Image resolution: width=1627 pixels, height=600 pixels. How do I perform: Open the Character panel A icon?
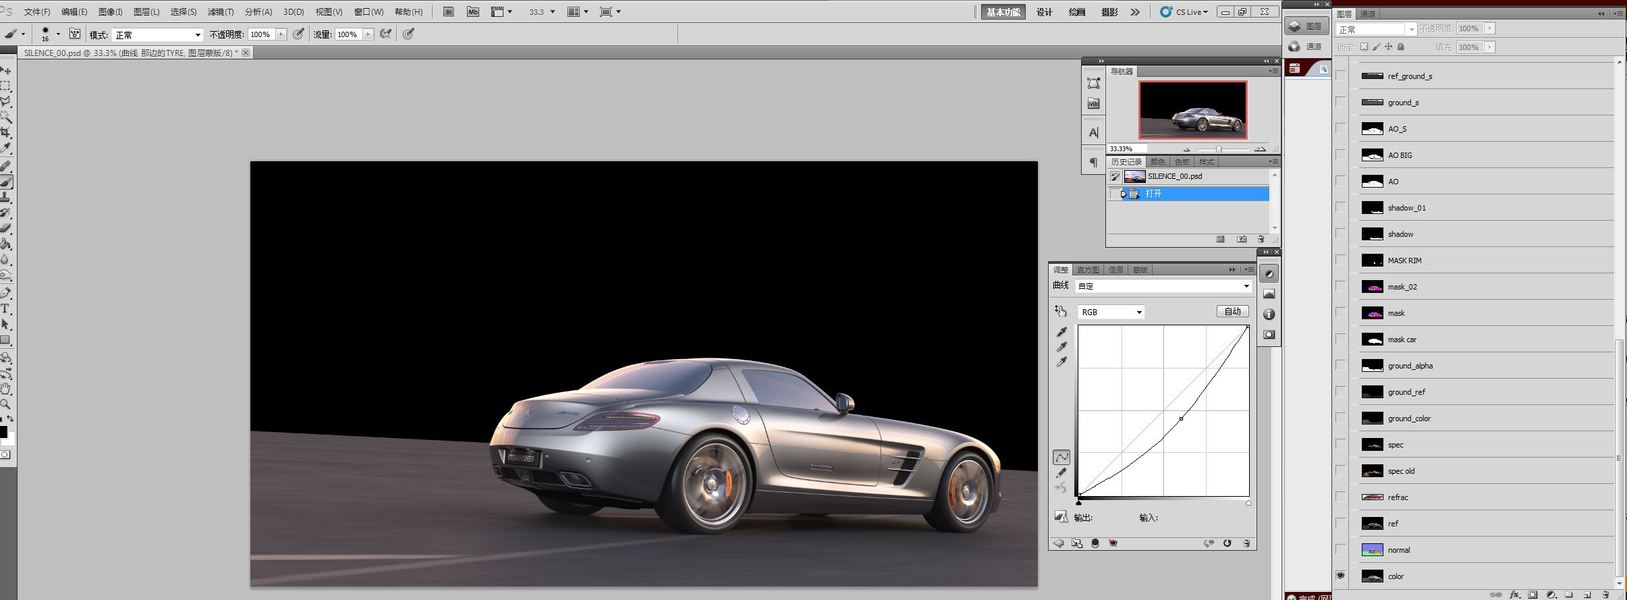pyautogui.click(x=1093, y=132)
